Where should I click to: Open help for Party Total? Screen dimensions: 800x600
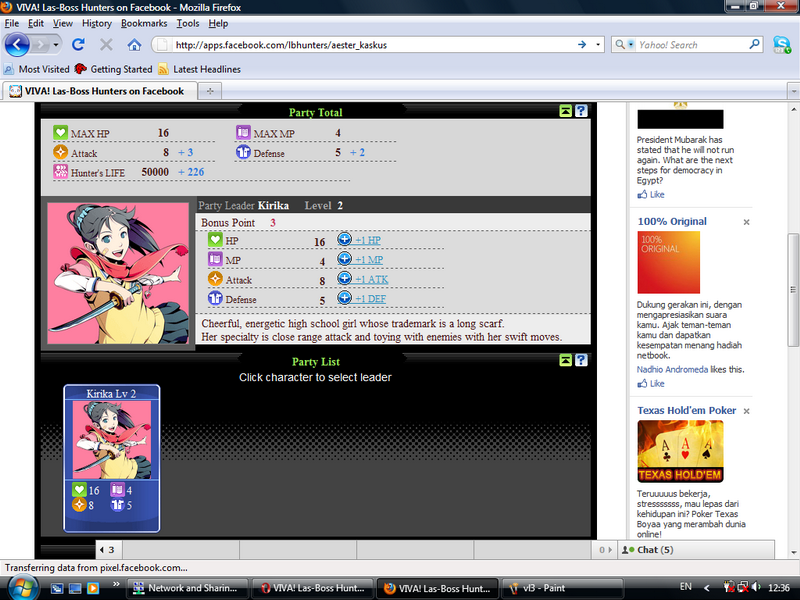581,111
